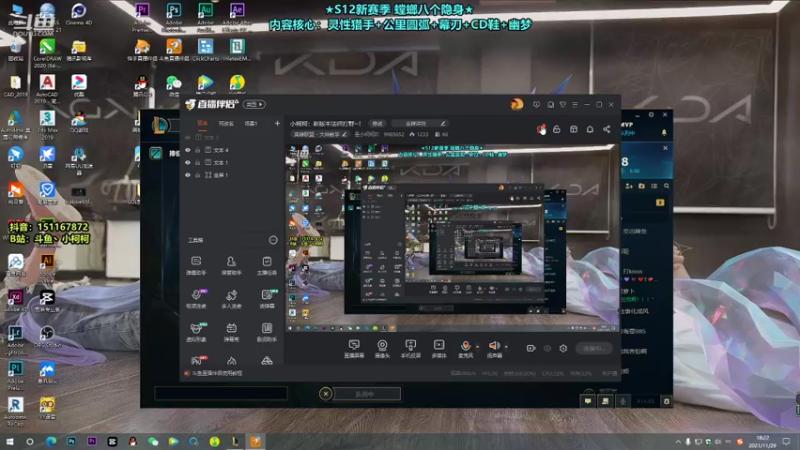Open Microsoft Edge from the taskbar
Viewport: 800px width, 450px height.
coord(51,441)
